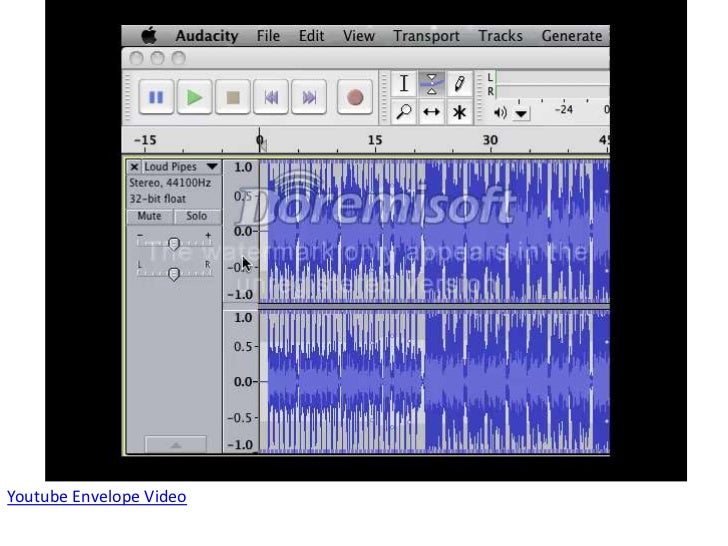Collapse the track with the bottom arrow button
The height and width of the screenshot is (546, 728).
click(x=176, y=445)
